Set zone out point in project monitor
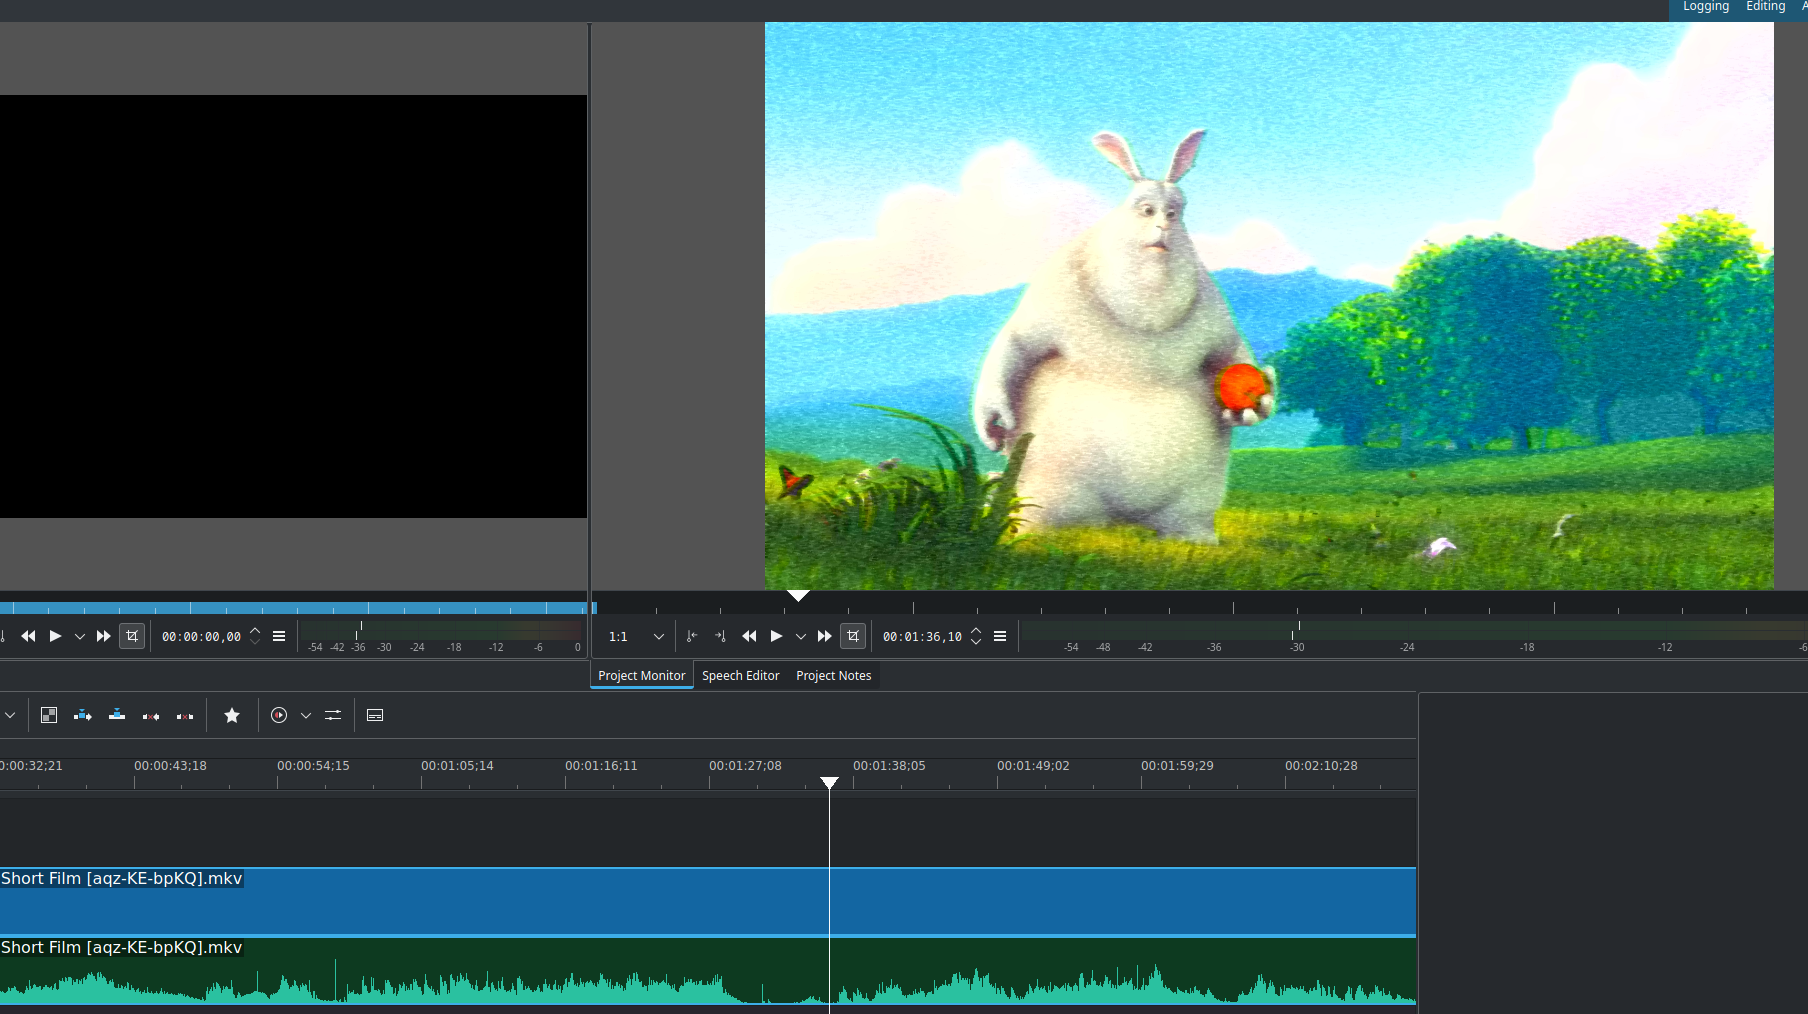The width and height of the screenshot is (1808, 1014). [x=720, y=636]
